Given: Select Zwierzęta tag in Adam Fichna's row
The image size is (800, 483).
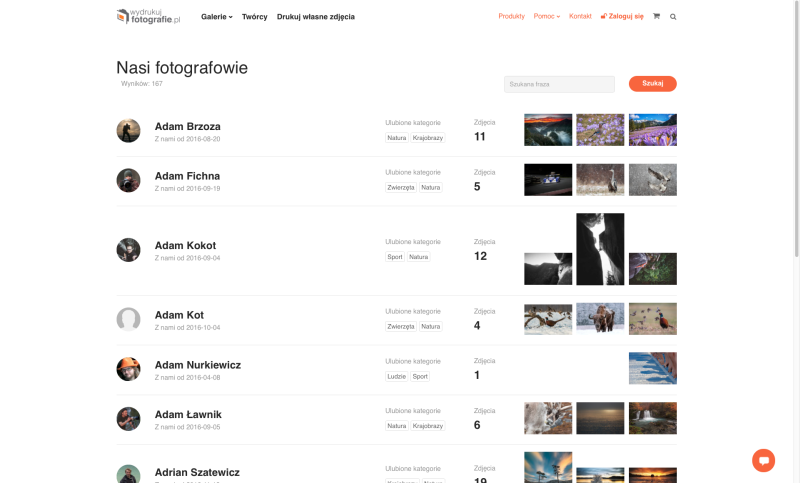Looking at the screenshot, I should point(401,188).
